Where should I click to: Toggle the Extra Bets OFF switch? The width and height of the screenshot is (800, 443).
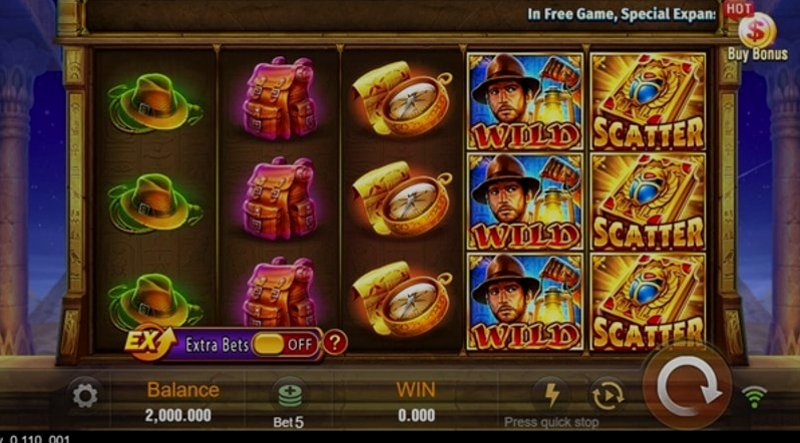pyautogui.click(x=285, y=345)
